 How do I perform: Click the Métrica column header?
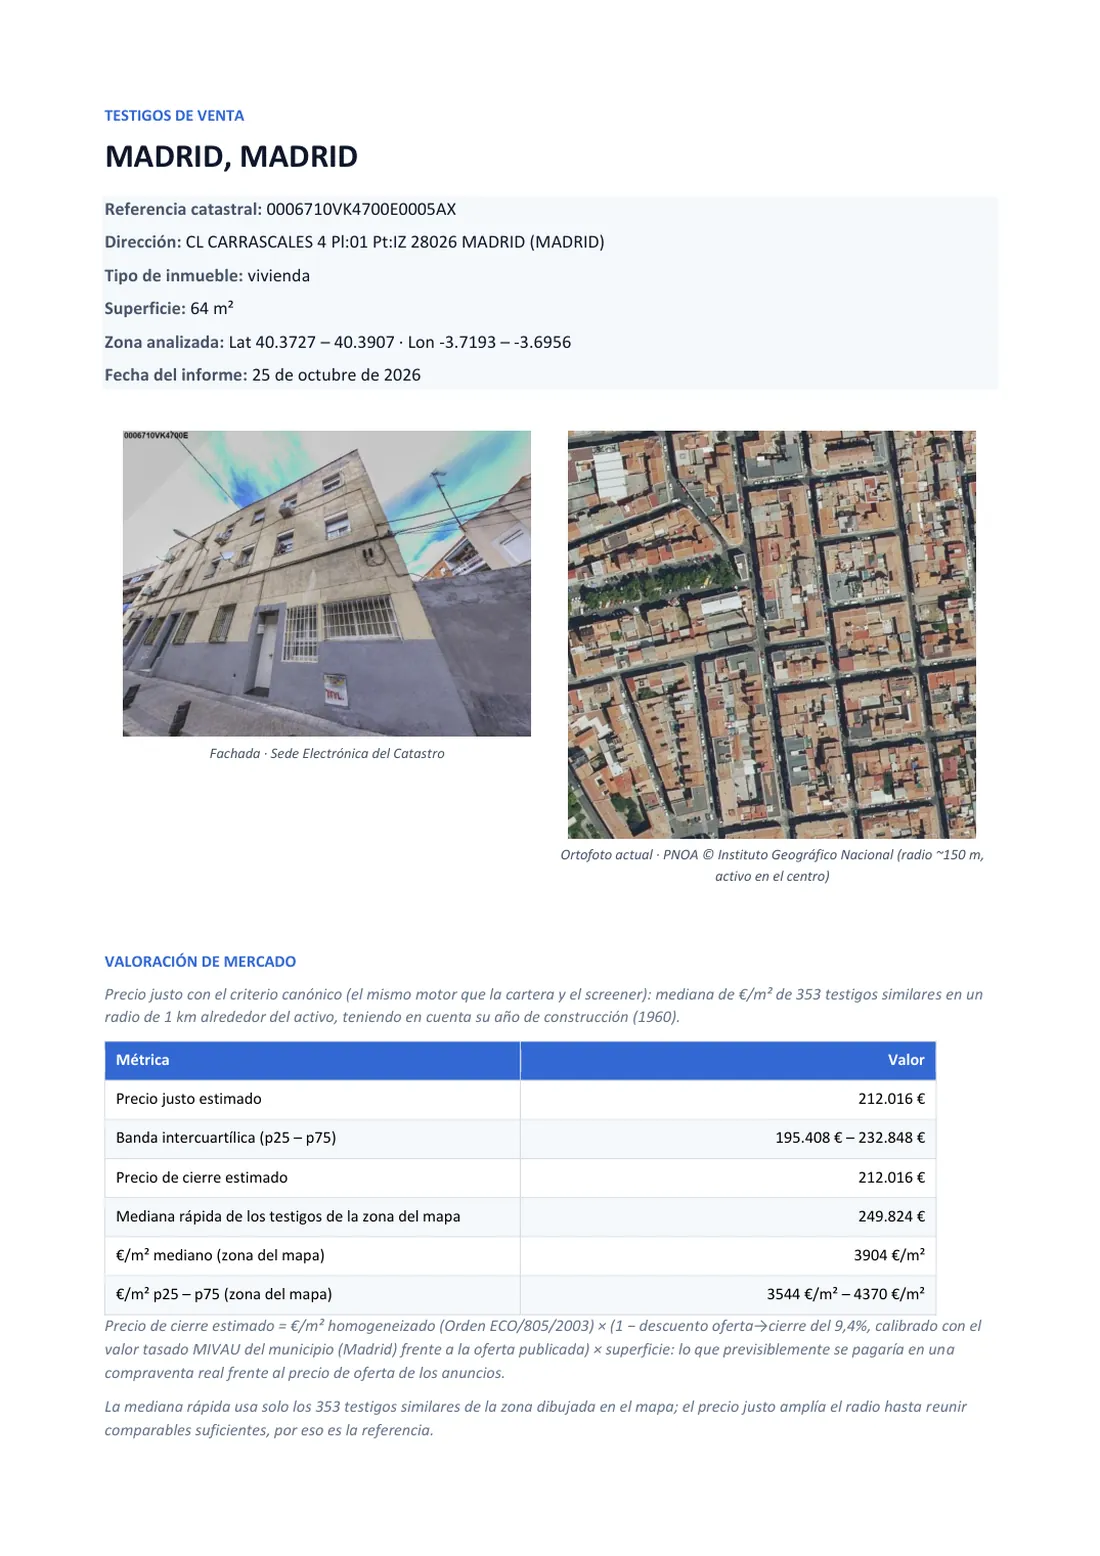[x=312, y=1060]
